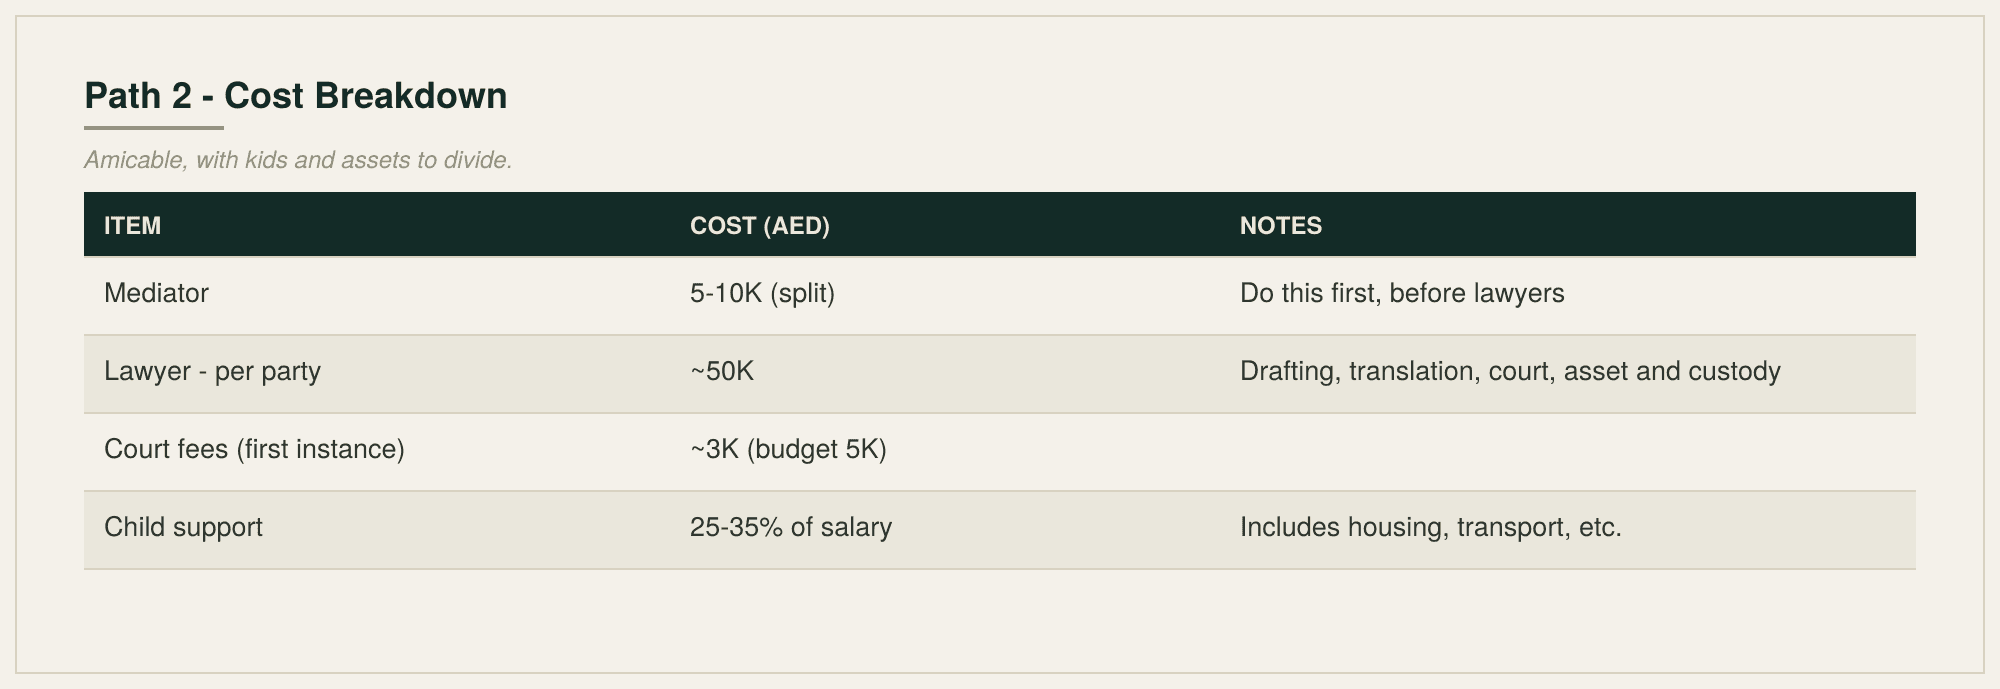
Task: Click the COST (AED) column header
Action: pyautogui.click(x=760, y=226)
